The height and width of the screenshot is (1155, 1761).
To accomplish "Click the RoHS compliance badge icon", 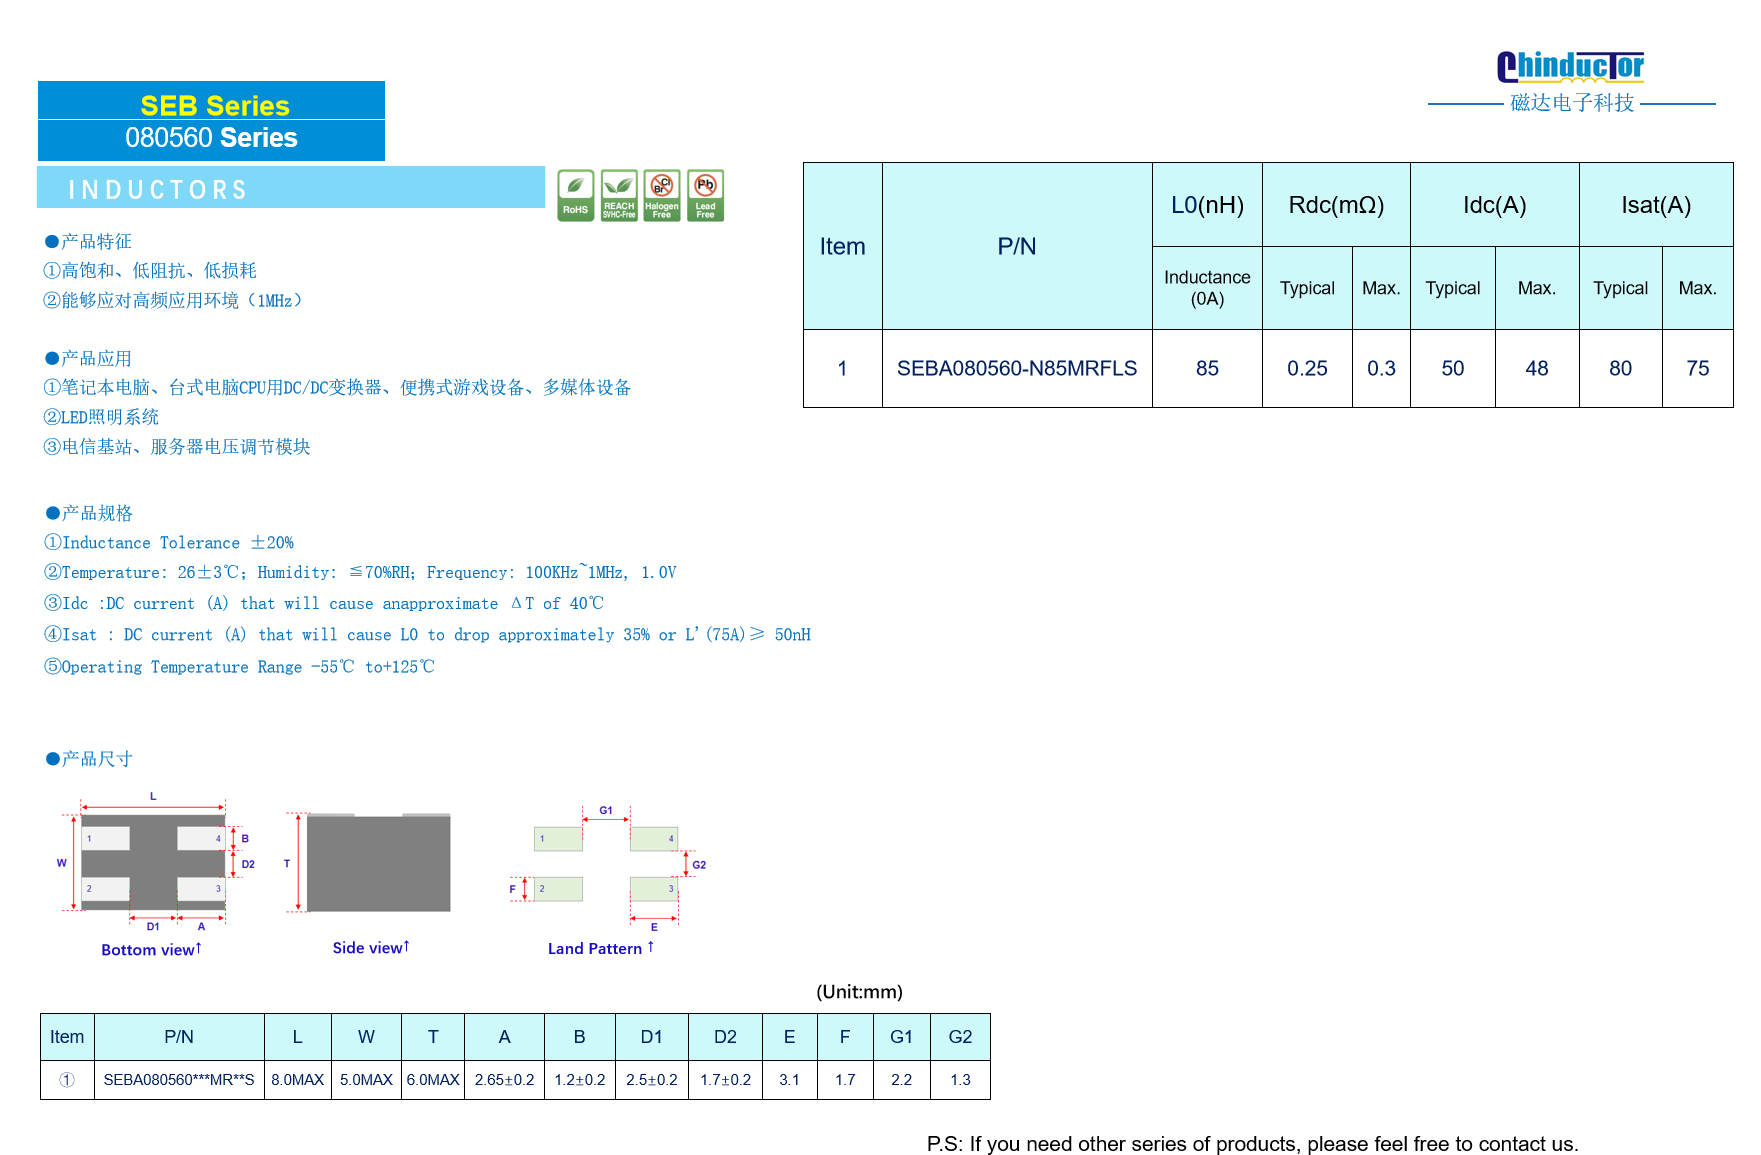I will [x=575, y=195].
